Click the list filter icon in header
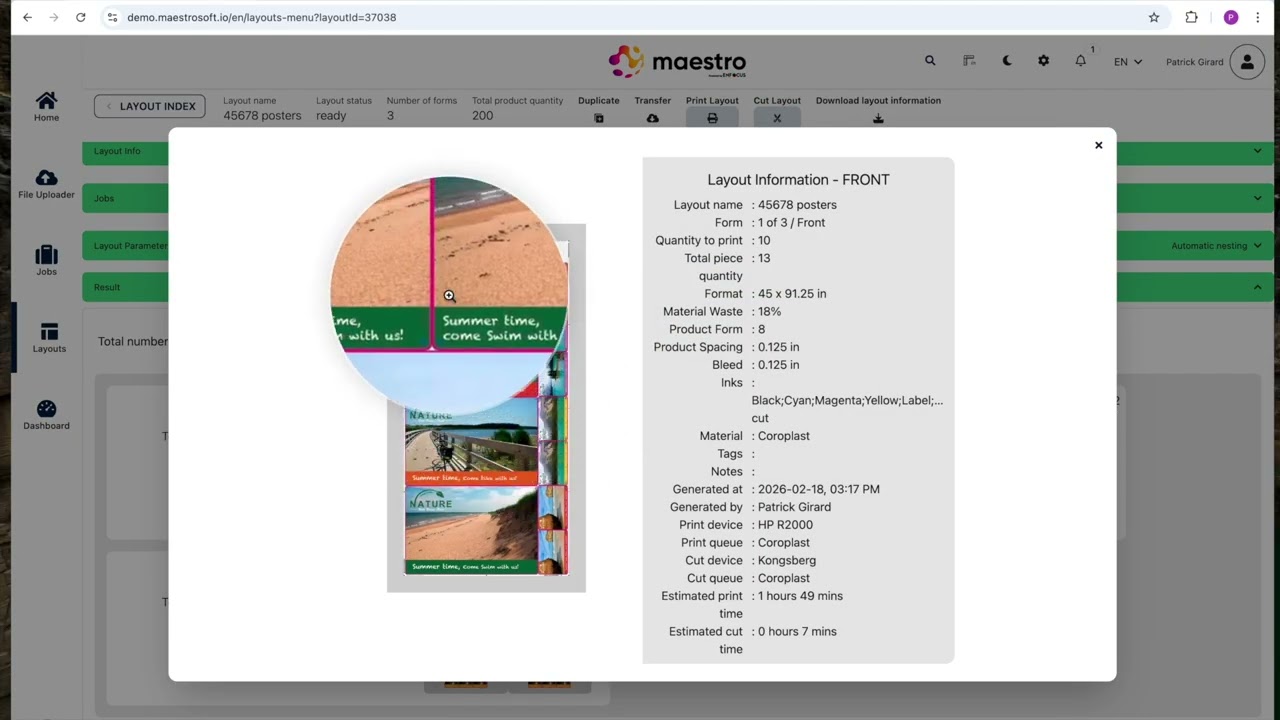Viewport: 1280px width, 720px height. click(969, 61)
